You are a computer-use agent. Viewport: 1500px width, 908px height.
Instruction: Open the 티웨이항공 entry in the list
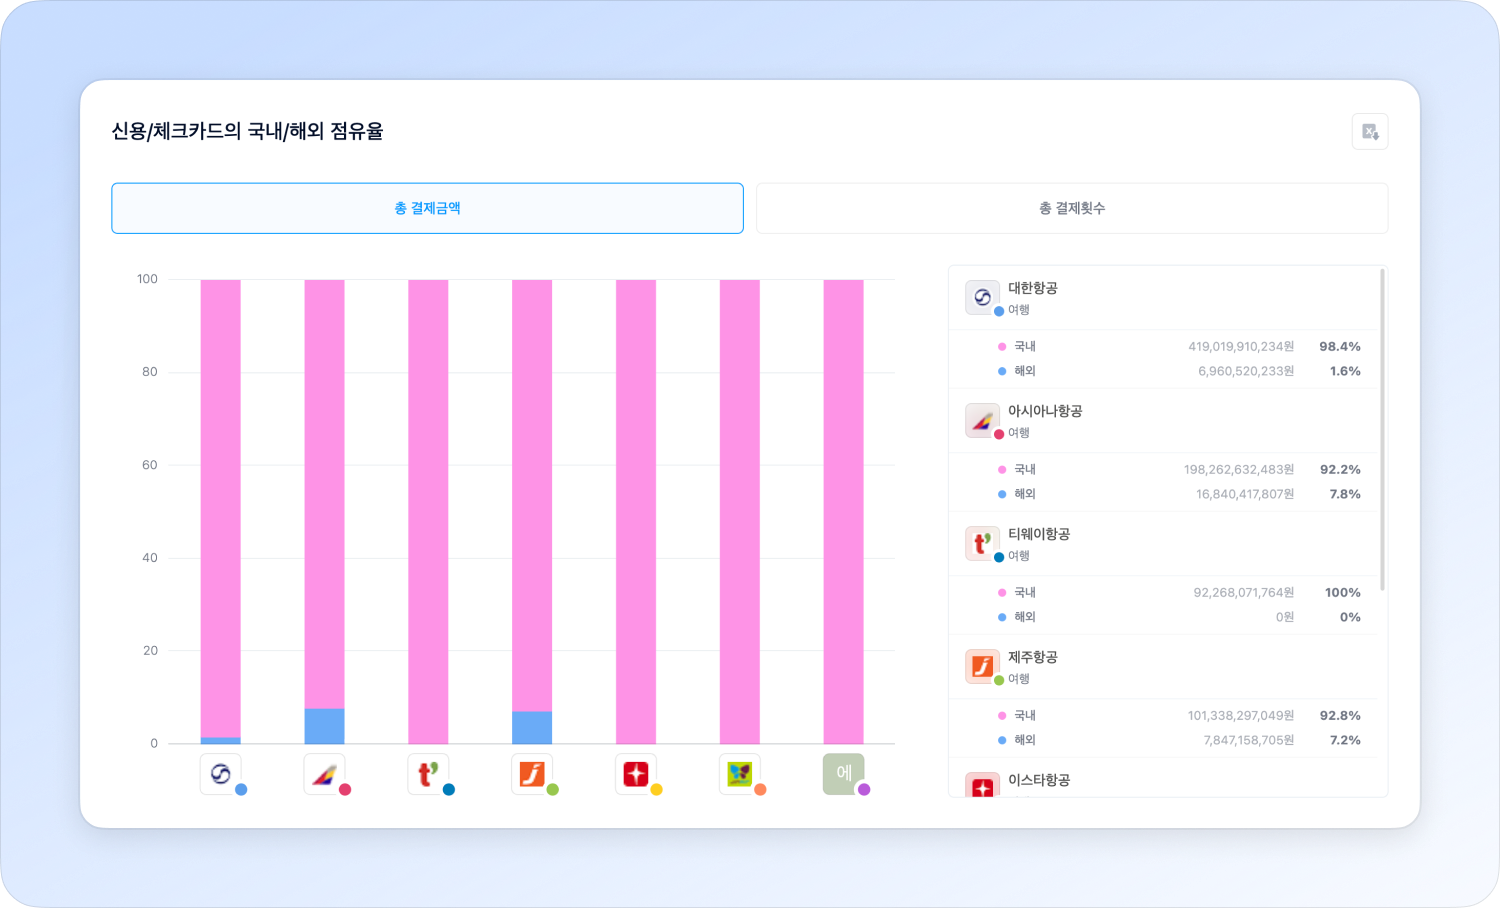1038,534
